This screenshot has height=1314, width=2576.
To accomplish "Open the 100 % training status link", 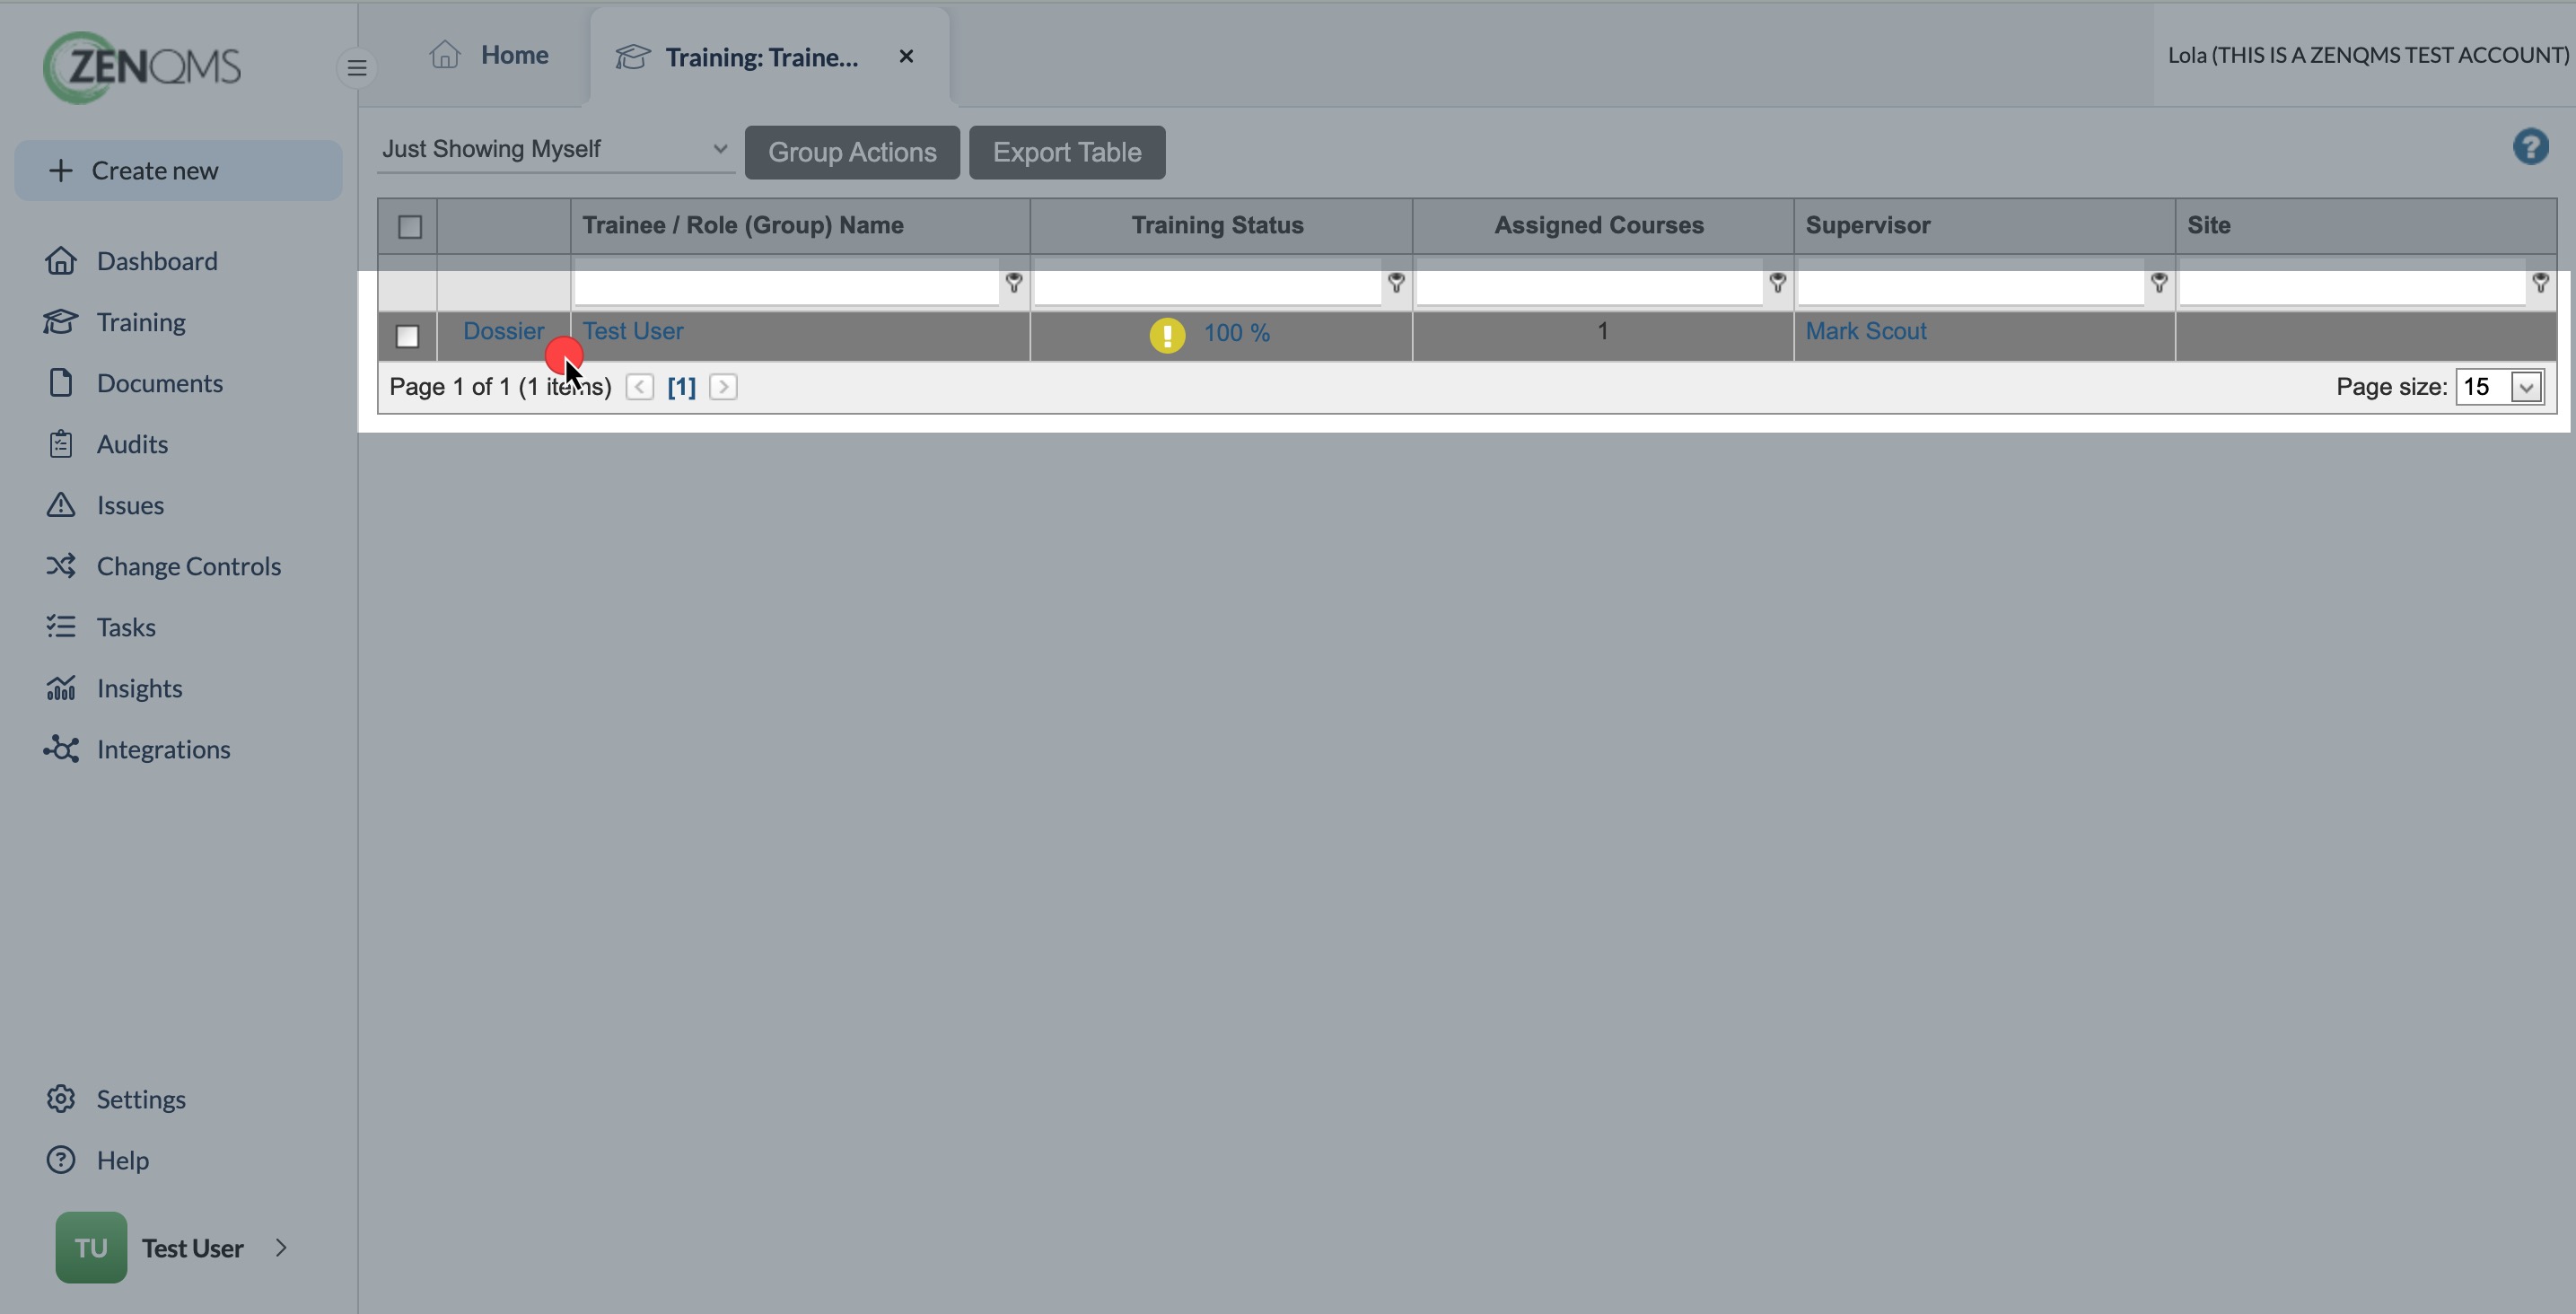I will [1237, 333].
